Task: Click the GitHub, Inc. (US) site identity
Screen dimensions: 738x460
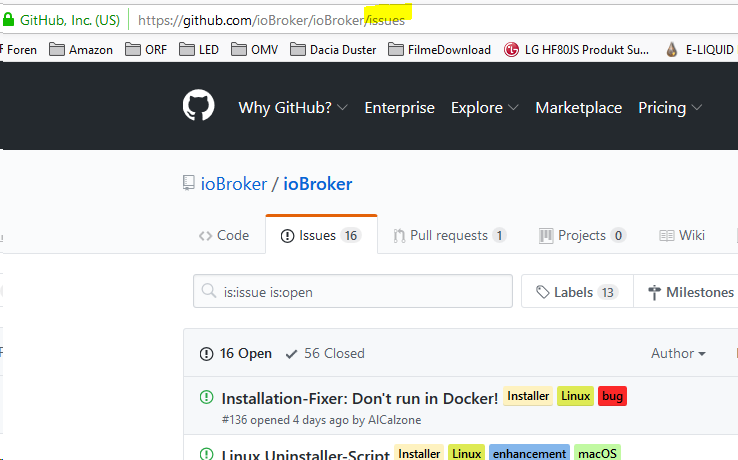Action: point(70,20)
